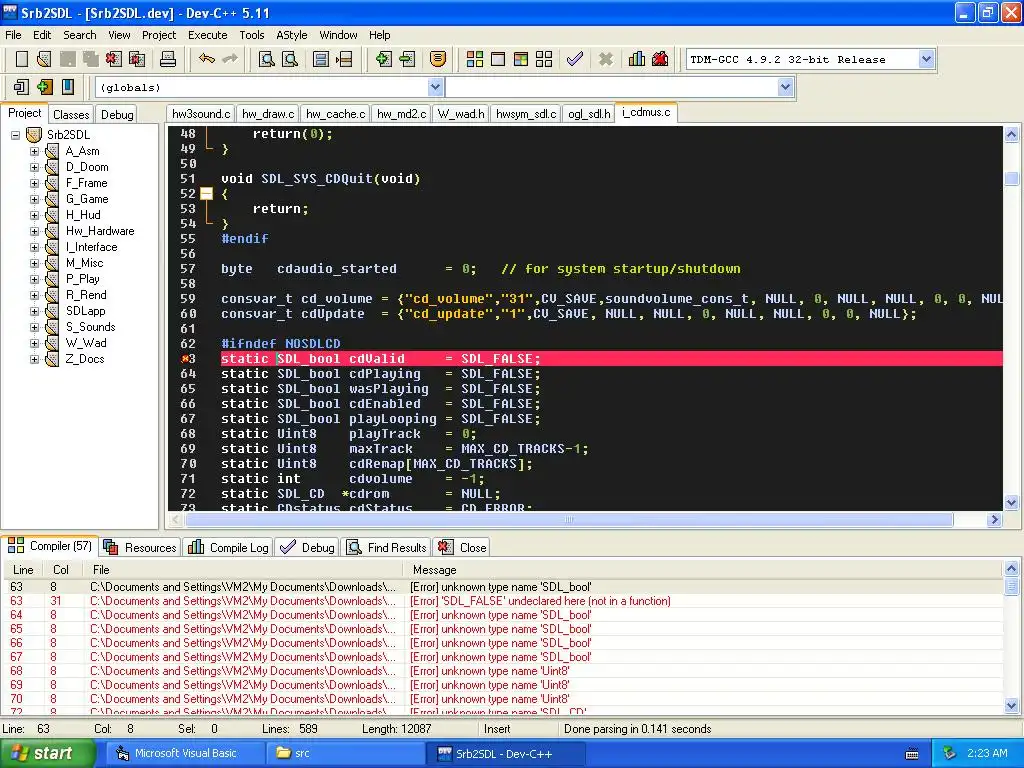This screenshot has width=1024, height=768.
Task: Expand the G_Game folder
Action: pos(35,199)
